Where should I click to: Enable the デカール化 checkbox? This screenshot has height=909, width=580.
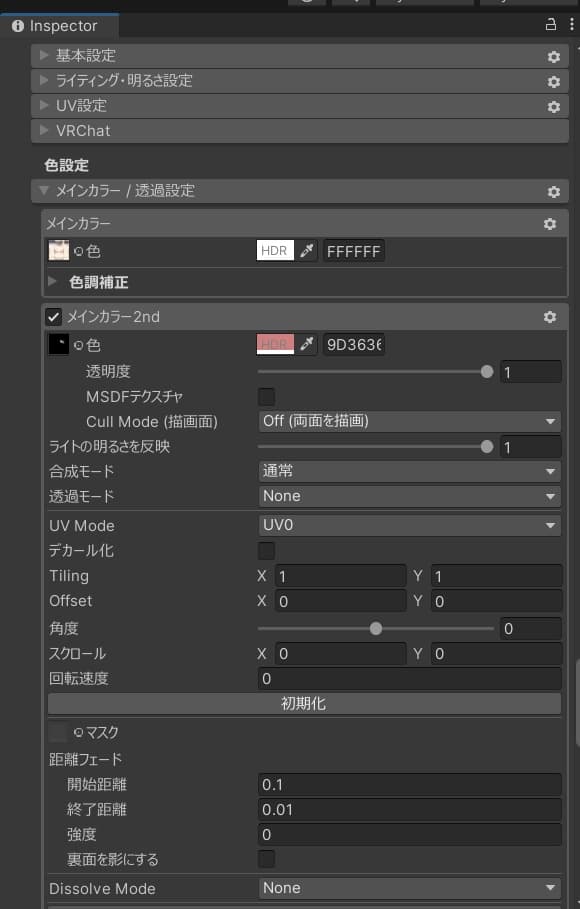tap(266, 551)
